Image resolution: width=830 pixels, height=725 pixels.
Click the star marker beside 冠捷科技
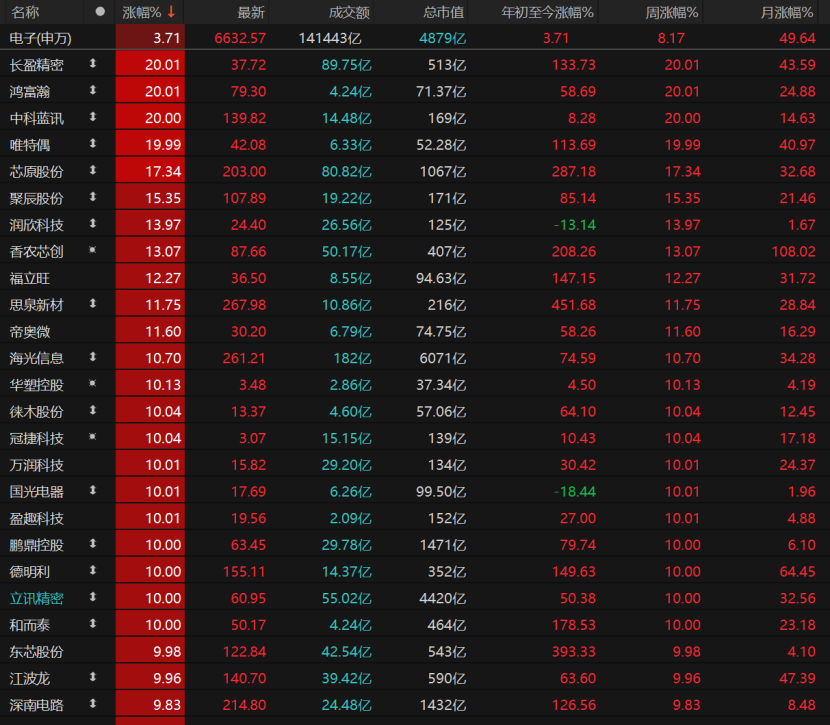point(93,437)
